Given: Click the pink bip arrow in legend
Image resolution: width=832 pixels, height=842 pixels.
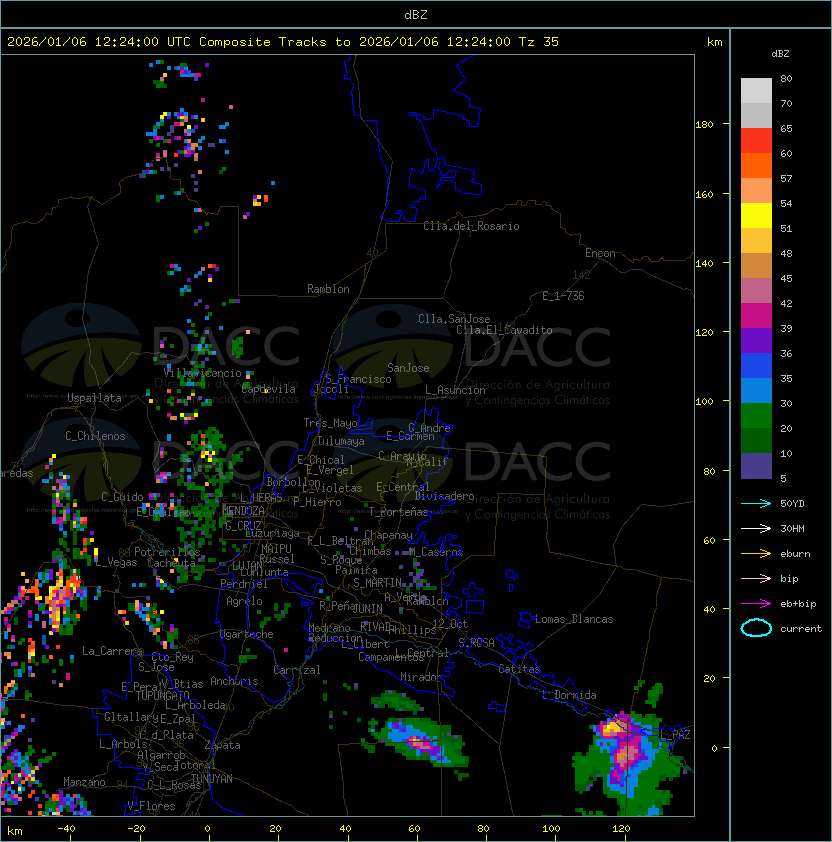Looking at the screenshot, I should [x=756, y=579].
